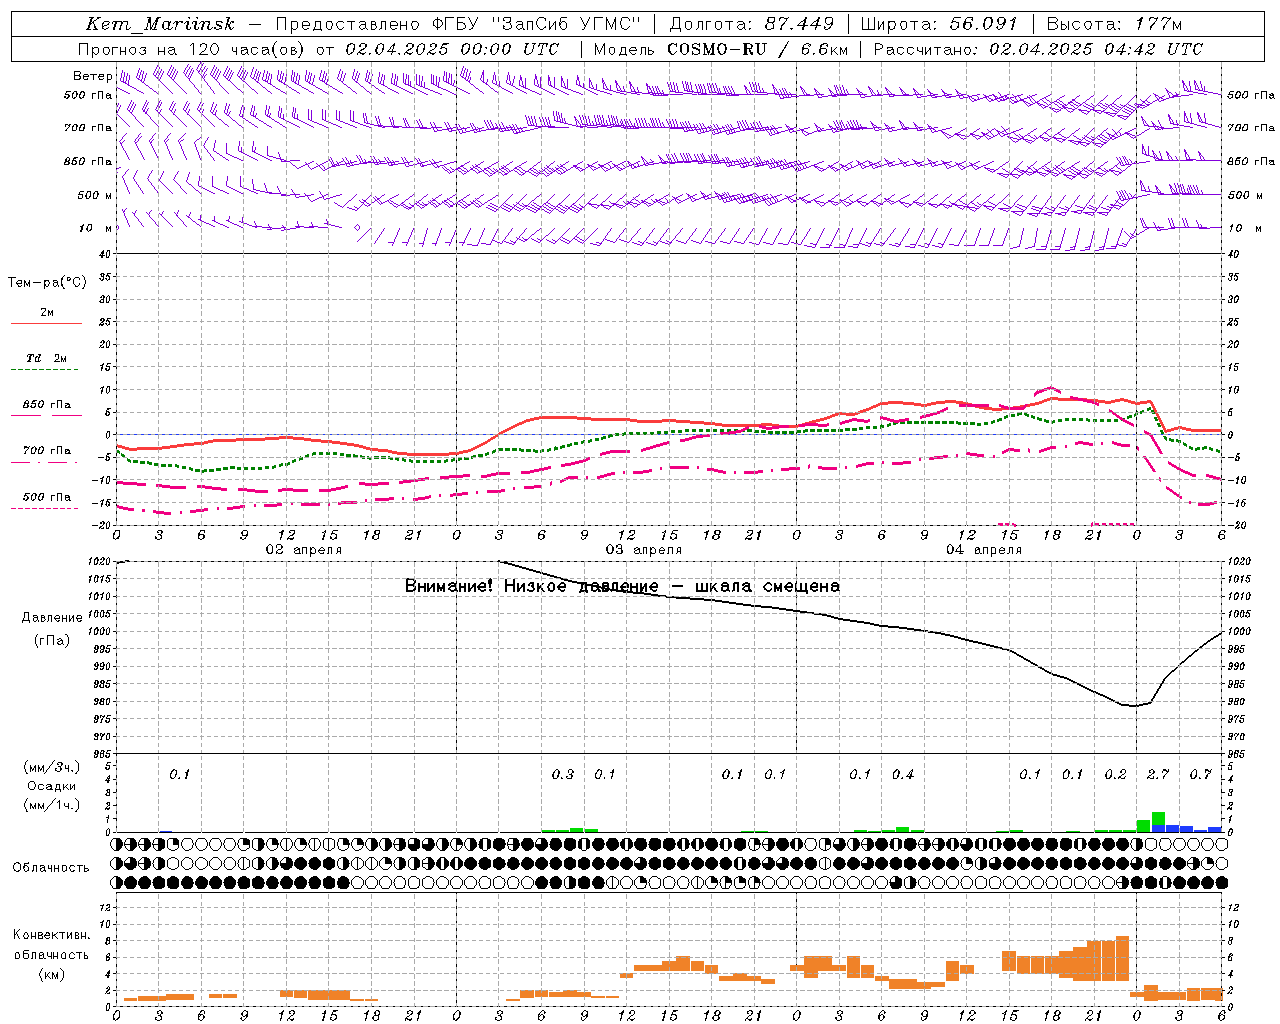The image size is (1280, 1024).
Task: Click the dashed line sample under the 500 гПа legend
Action: tap(44, 509)
